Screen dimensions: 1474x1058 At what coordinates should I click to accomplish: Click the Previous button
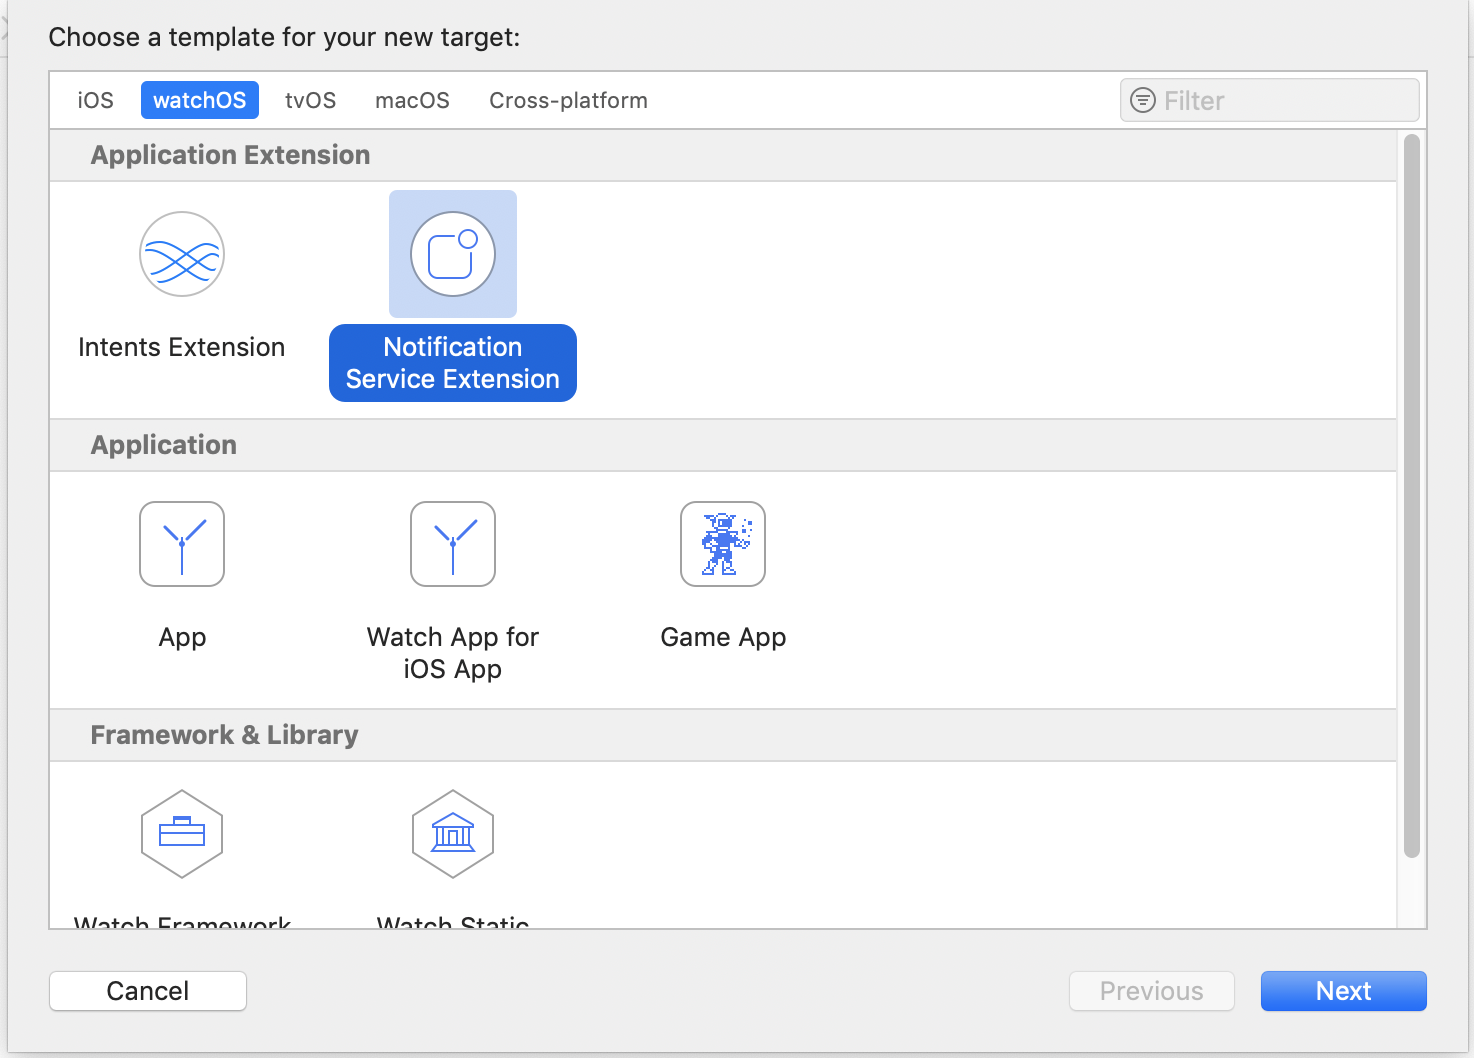point(1152,991)
